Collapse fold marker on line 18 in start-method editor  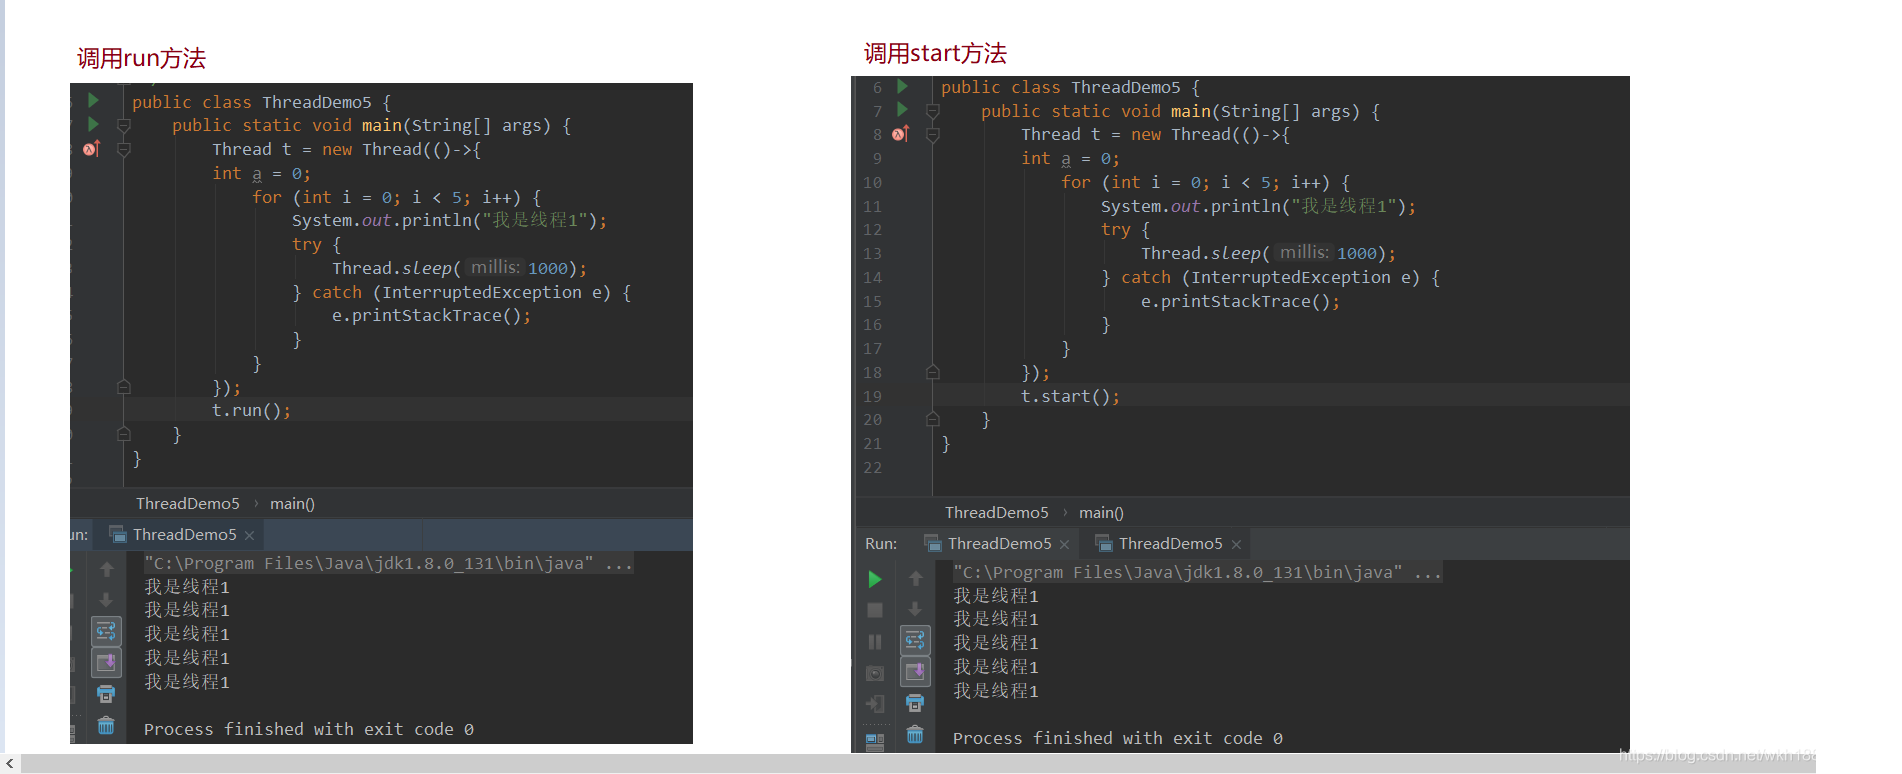coord(933,372)
